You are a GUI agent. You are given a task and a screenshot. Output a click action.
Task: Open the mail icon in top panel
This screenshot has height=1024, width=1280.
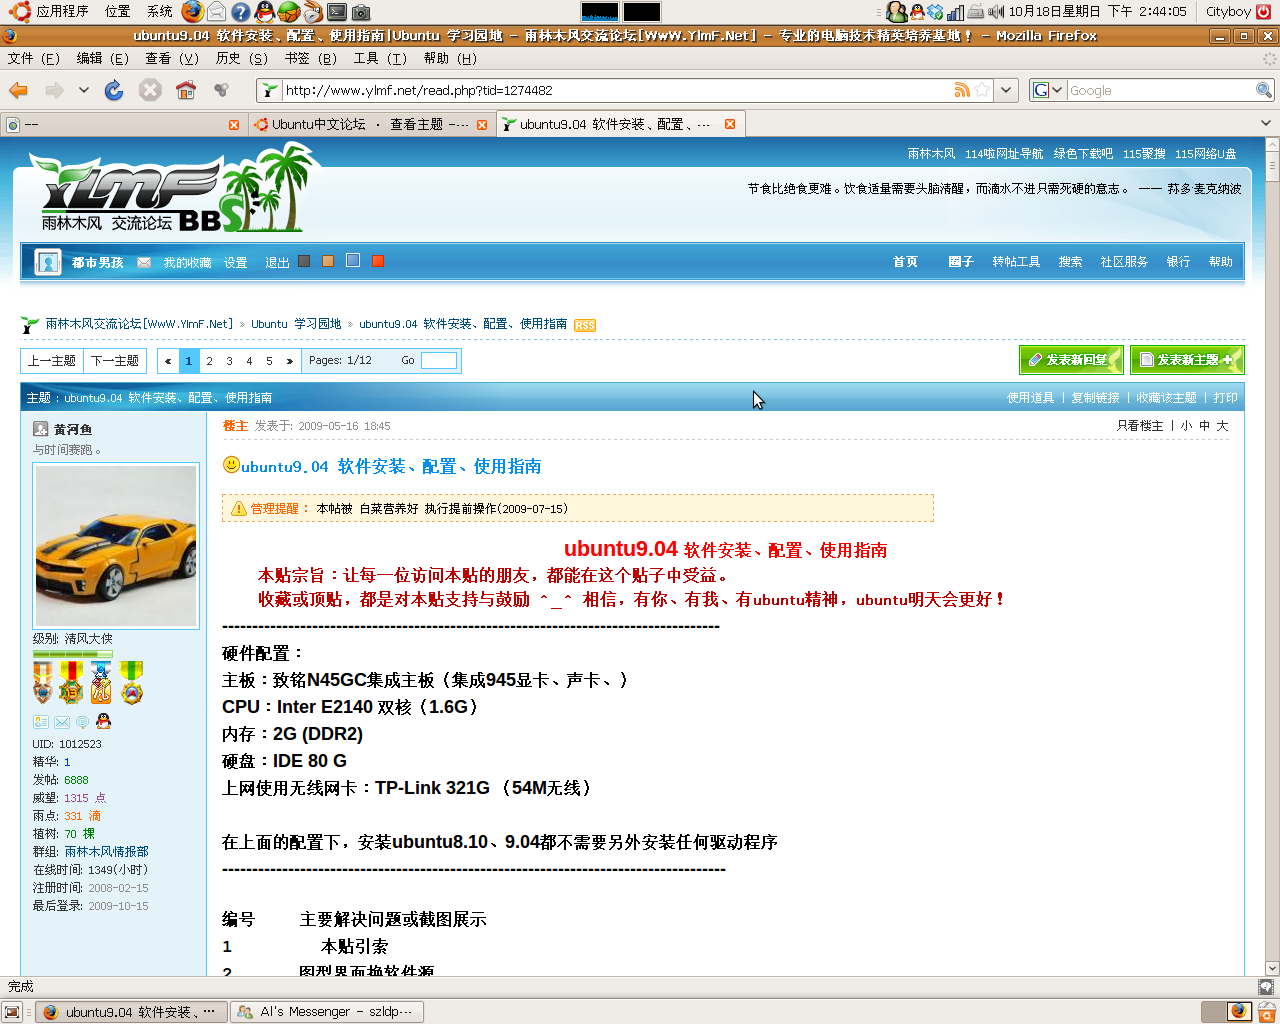(x=216, y=12)
